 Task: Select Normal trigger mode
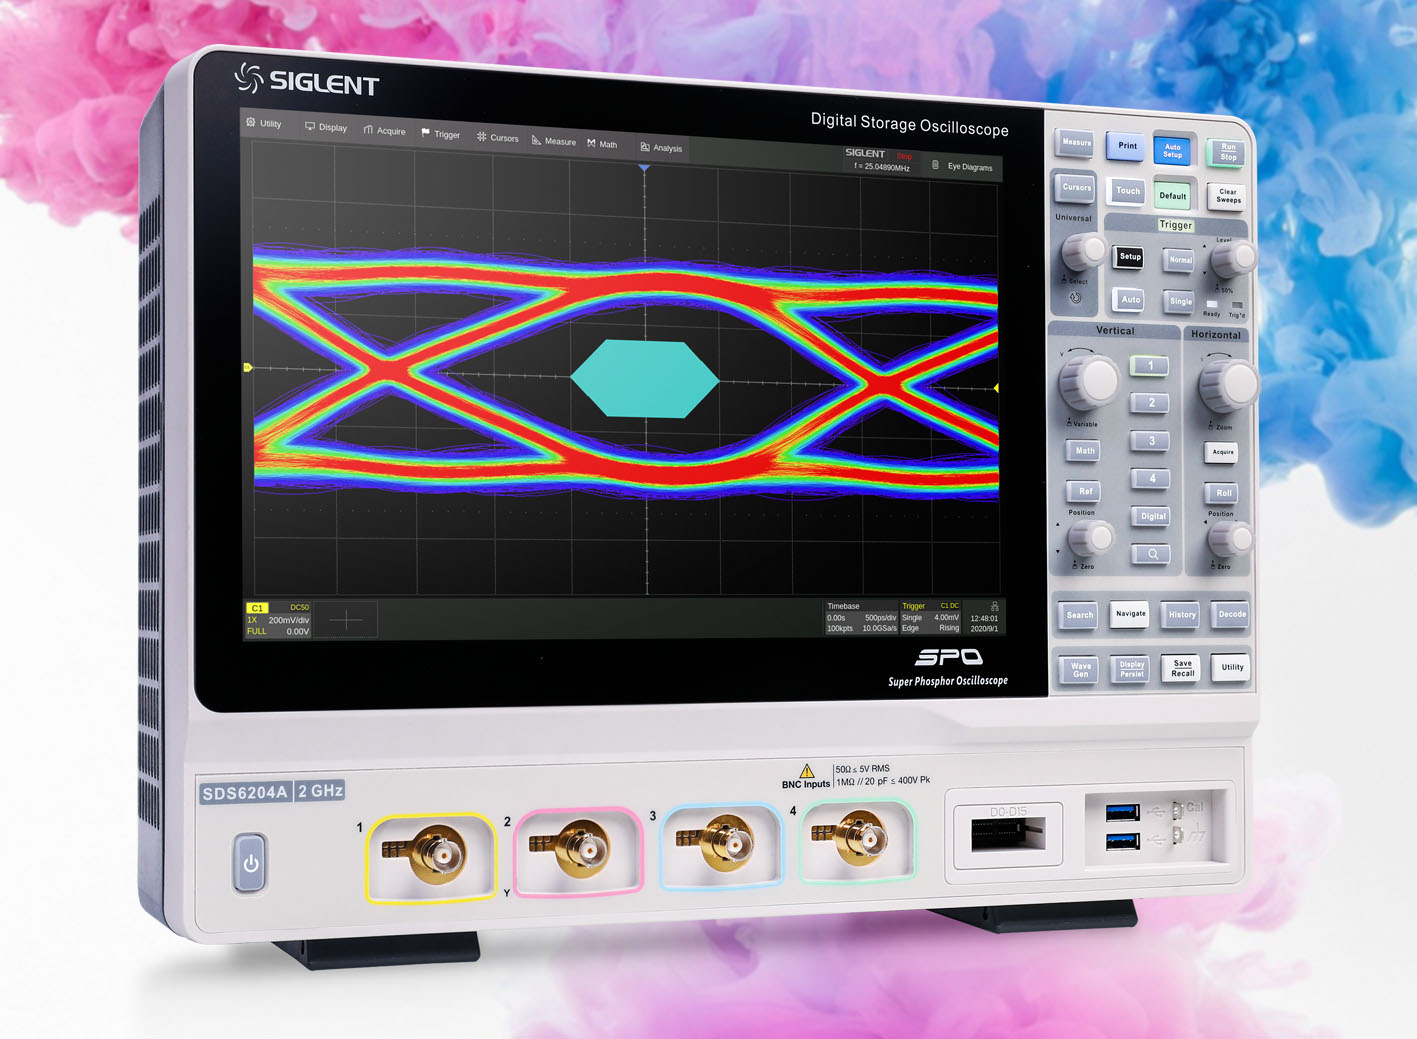[1181, 260]
